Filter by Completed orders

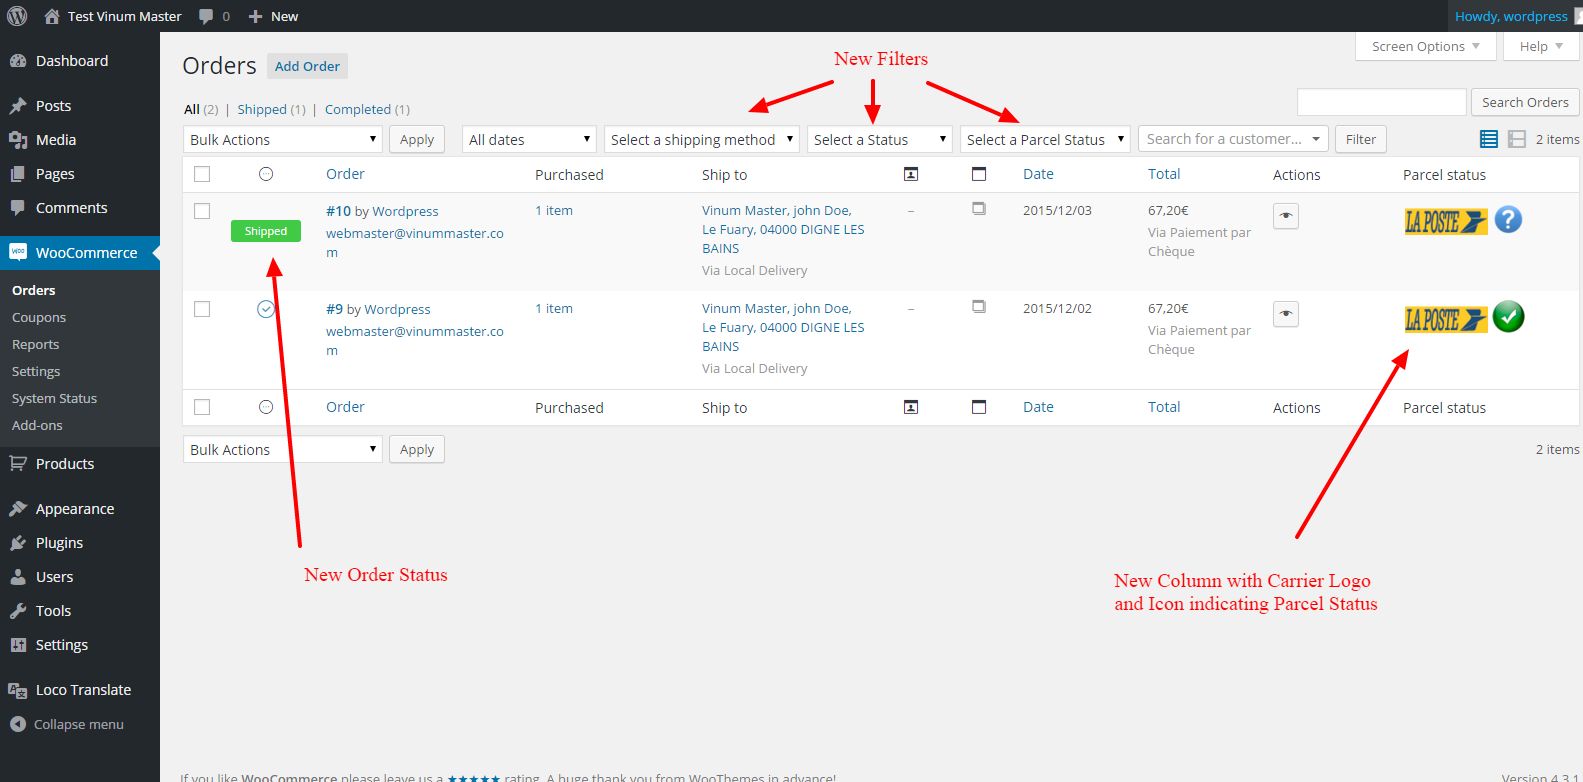358,110
